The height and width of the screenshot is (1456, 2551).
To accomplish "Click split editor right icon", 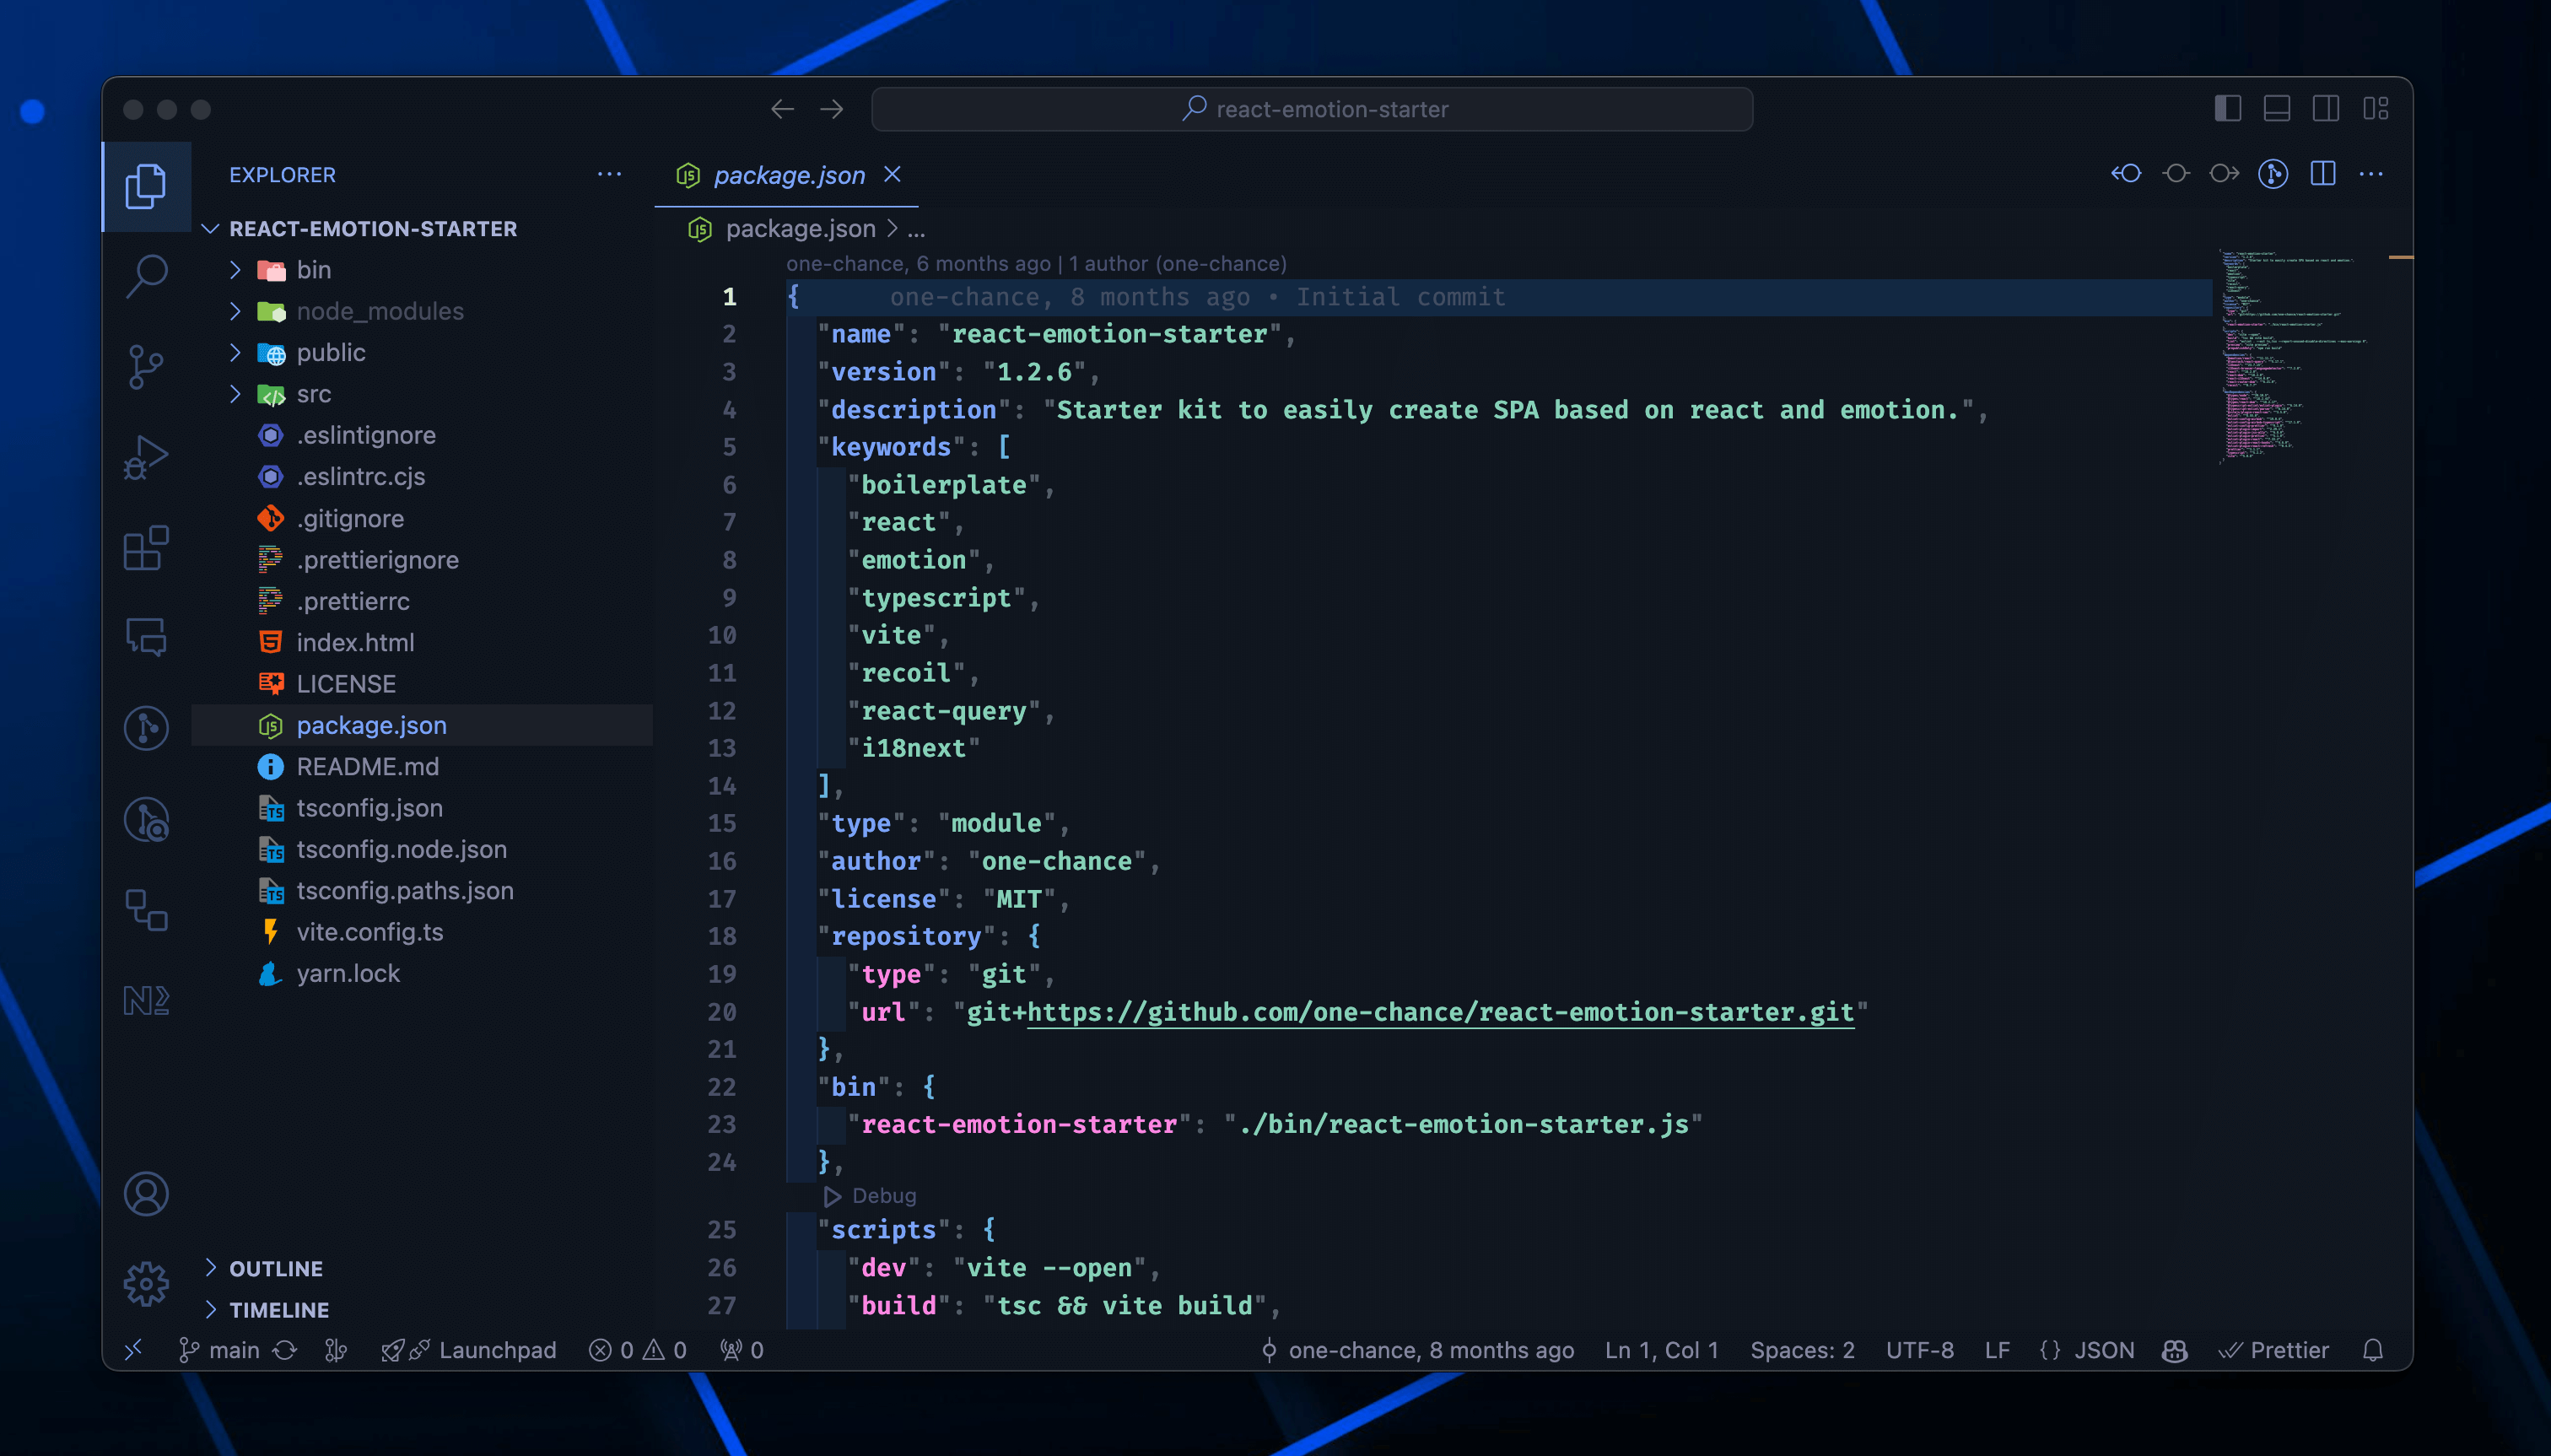I will 2322,174.
